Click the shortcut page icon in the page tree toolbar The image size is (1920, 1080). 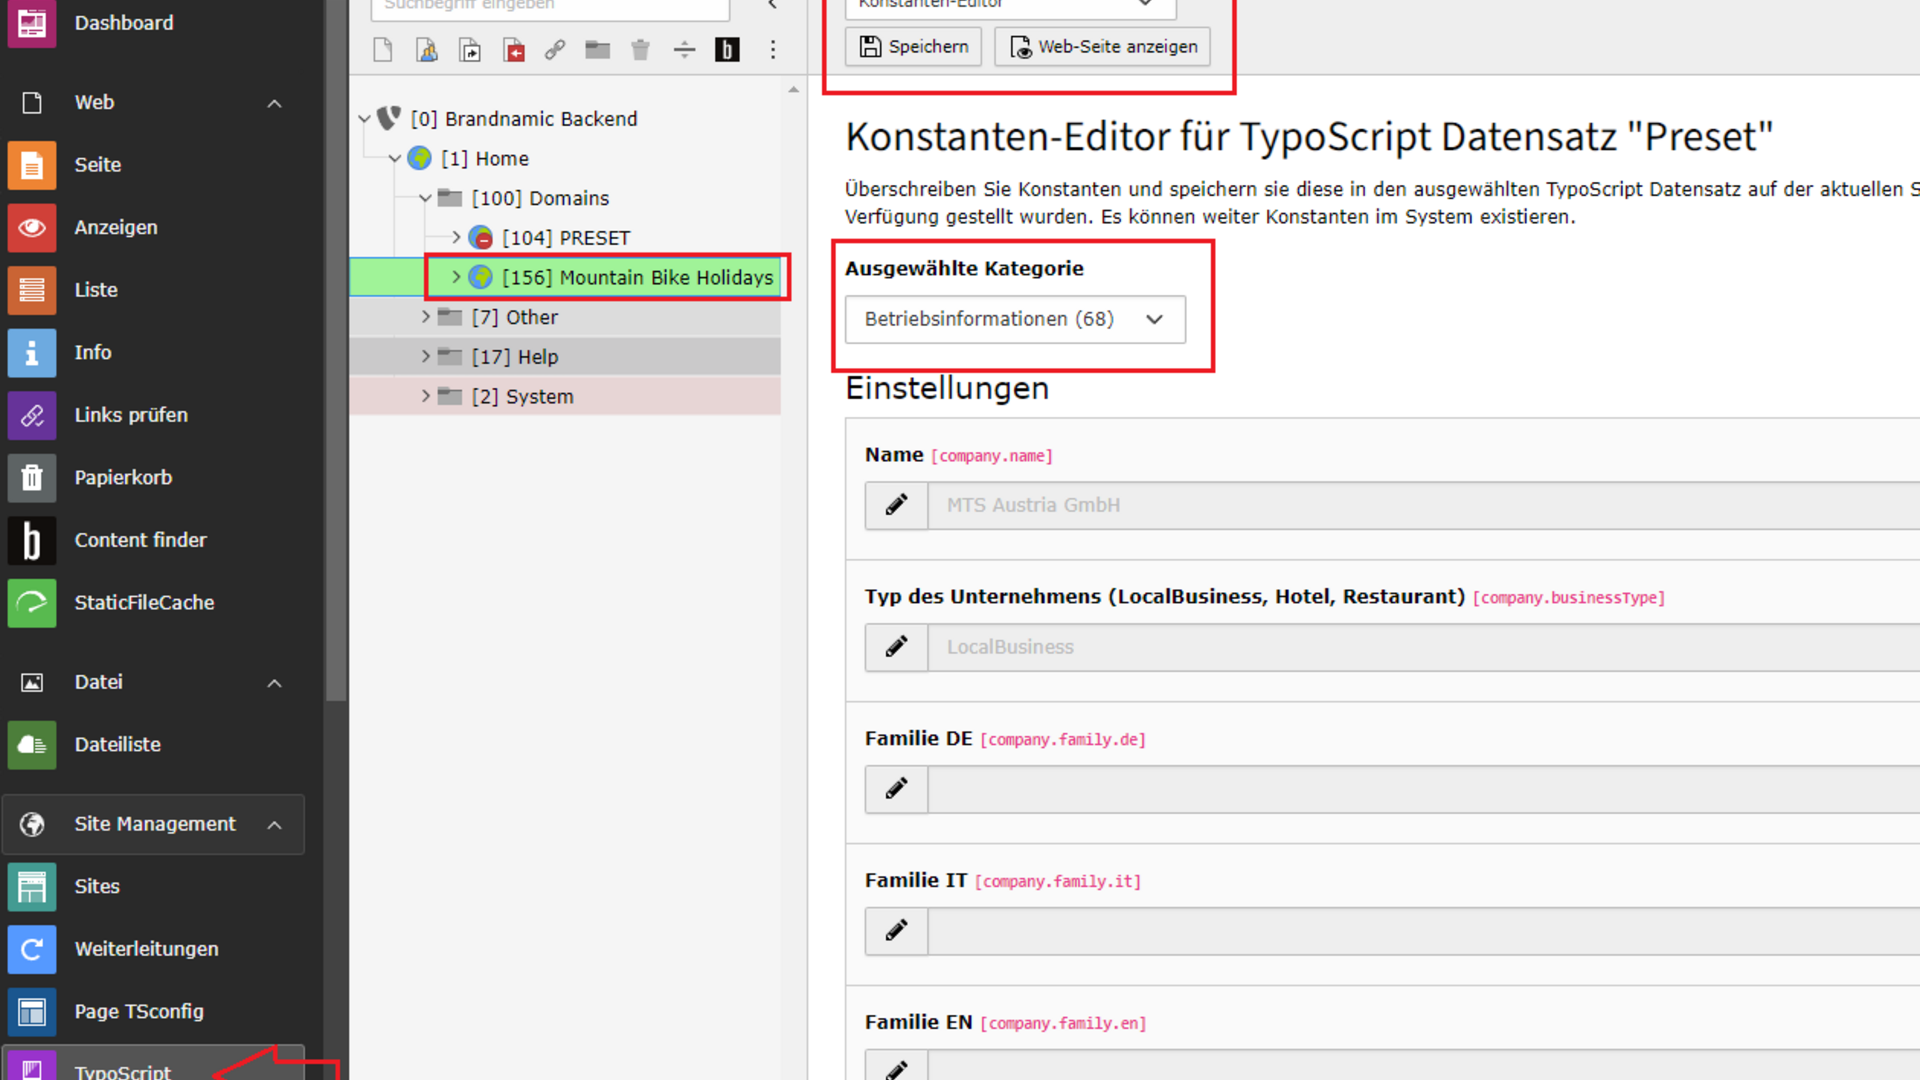[x=470, y=50]
